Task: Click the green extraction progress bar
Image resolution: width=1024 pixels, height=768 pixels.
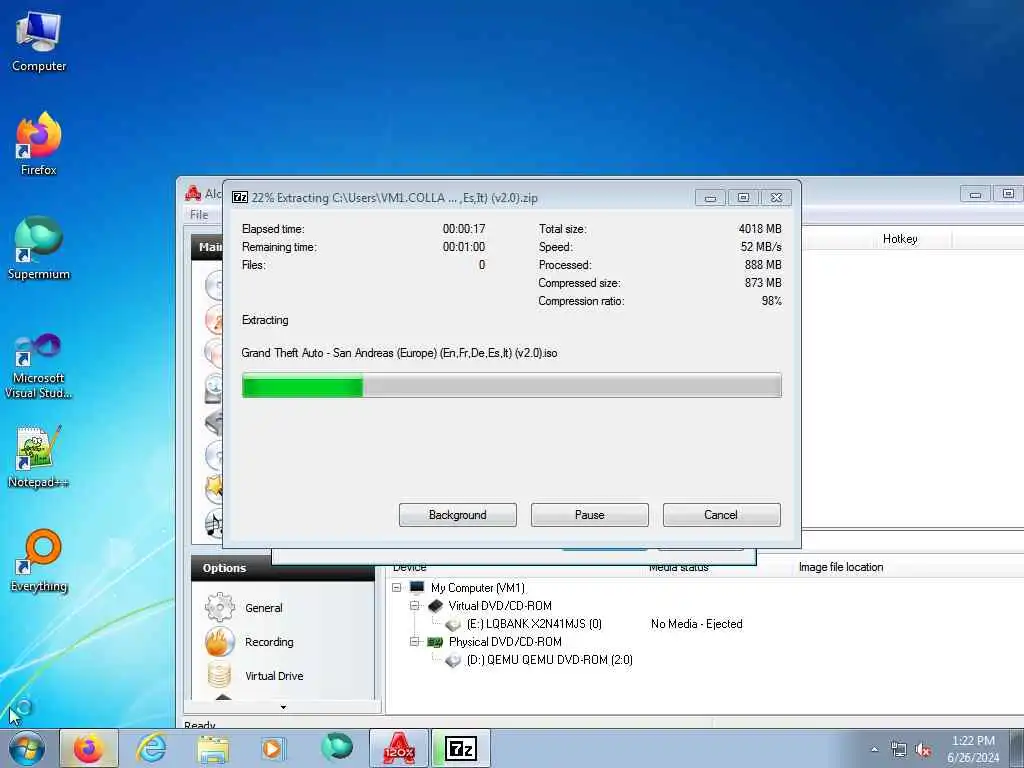Action: [x=511, y=385]
